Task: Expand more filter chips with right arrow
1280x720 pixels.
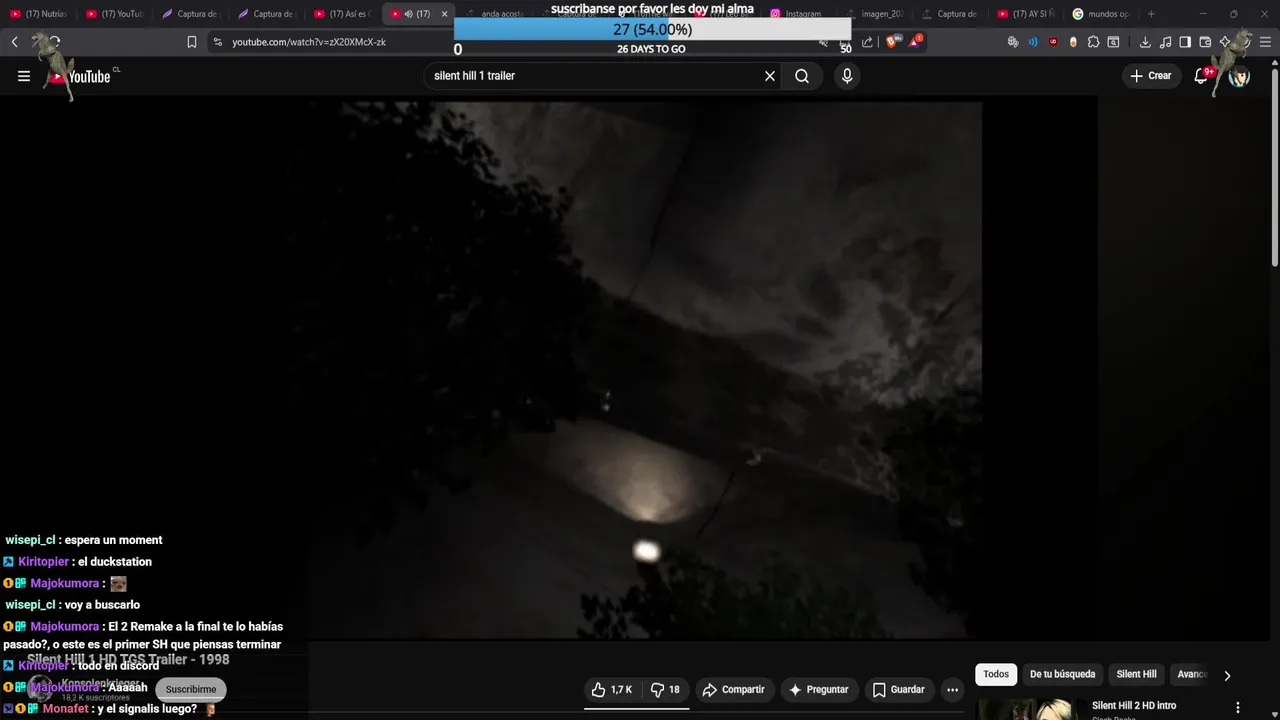Action: [1227, 675]
